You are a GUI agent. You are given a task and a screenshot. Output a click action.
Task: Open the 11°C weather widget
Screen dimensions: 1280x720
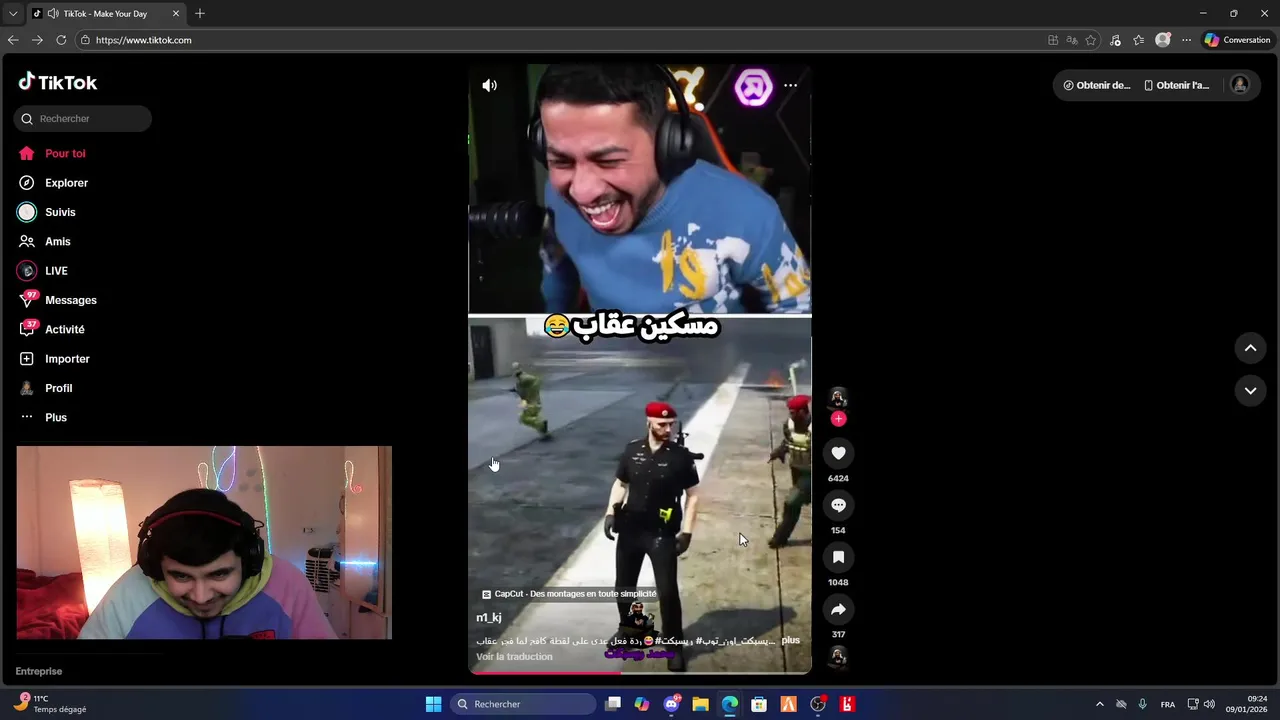pyautogui.click(x=50, y=704)
